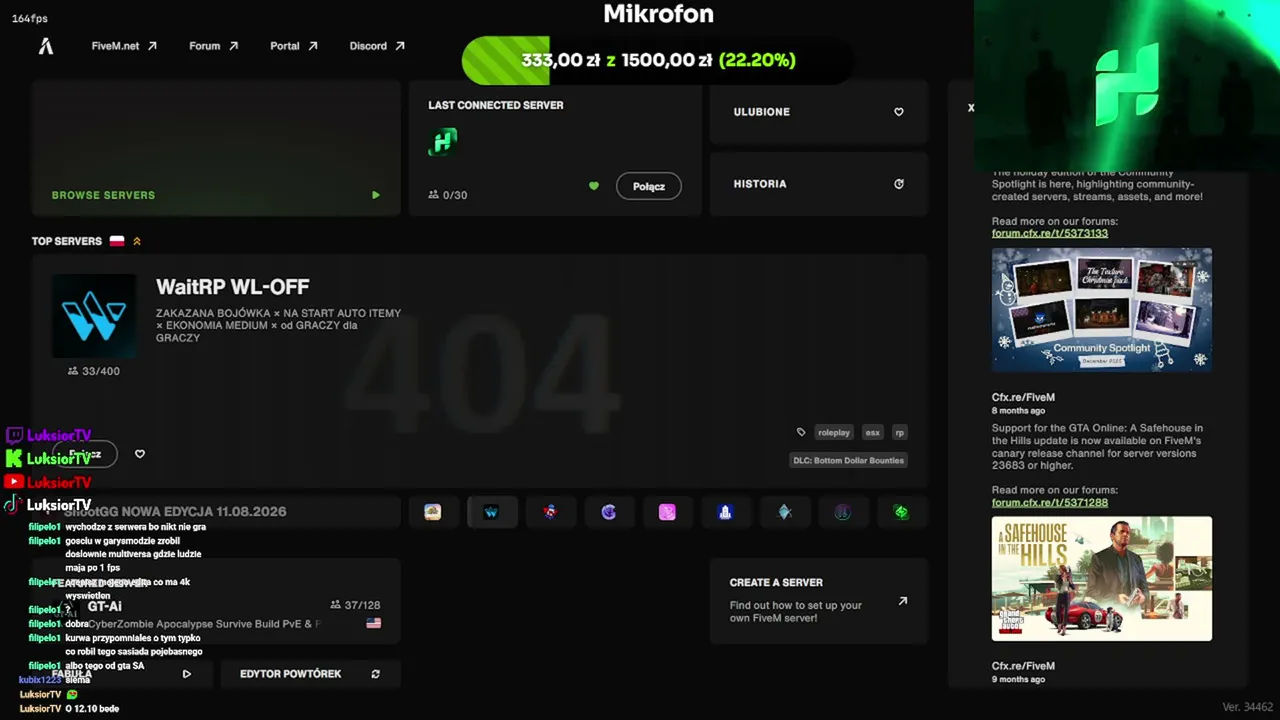Select the WaitRP blue W server icon
Screen dimensions: 1280x720
(491, 512)
